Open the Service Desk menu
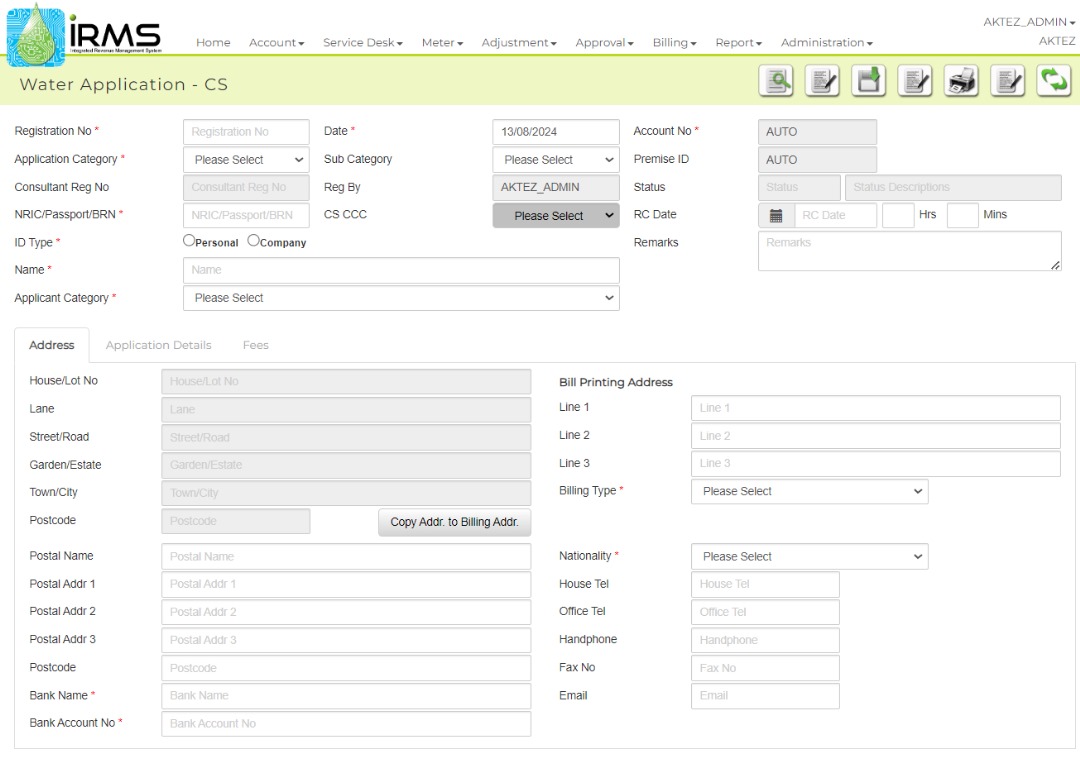The height and width of the screenshot is (758, 1080). [x=363, y=43]
